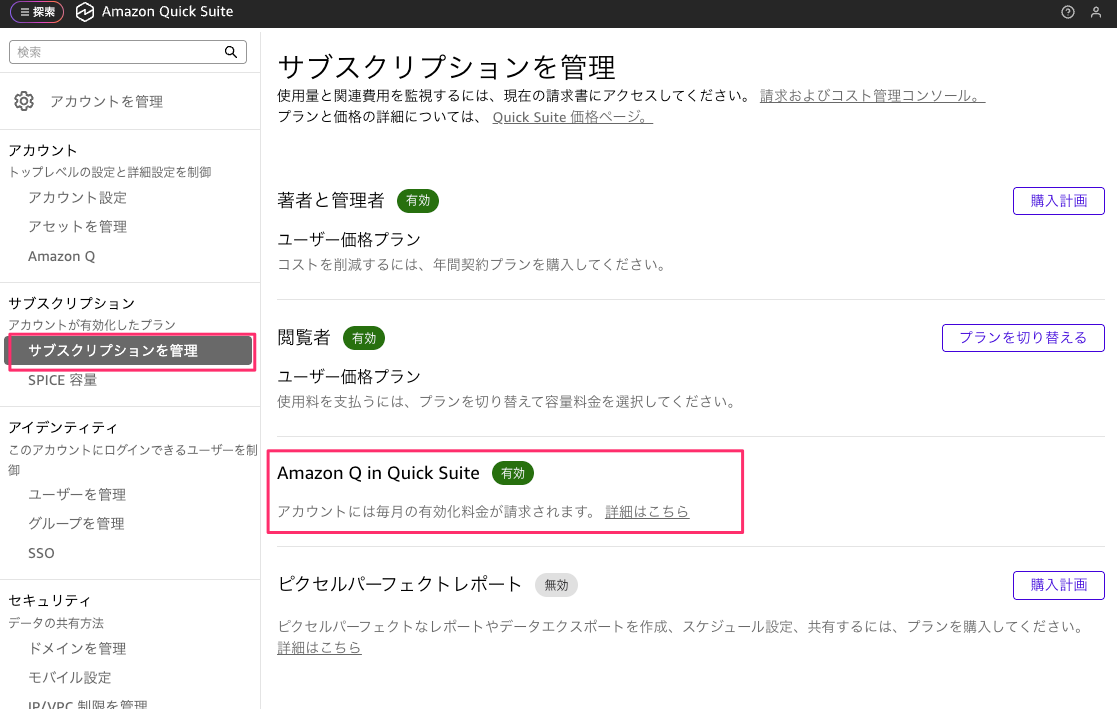Open 詳細はこちら link under Amazon Q
The image size is (1117, 709).
(647, 512)
